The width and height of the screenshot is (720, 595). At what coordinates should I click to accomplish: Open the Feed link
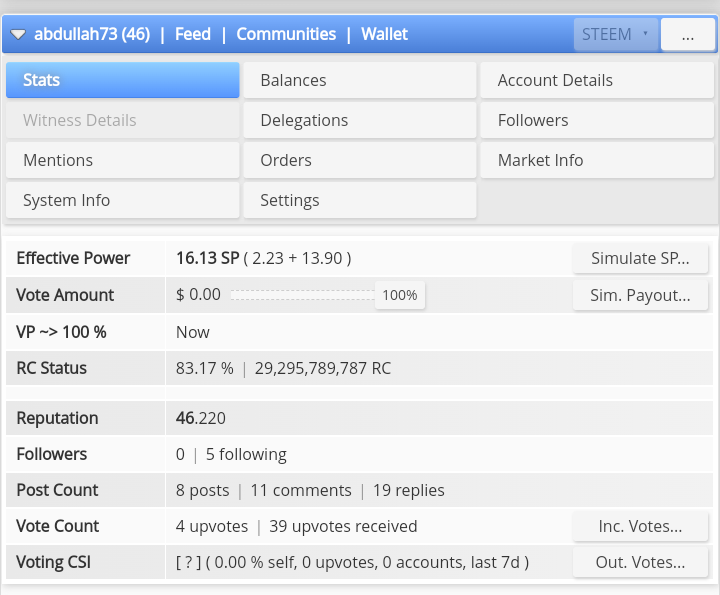click(x=193, y=34)
